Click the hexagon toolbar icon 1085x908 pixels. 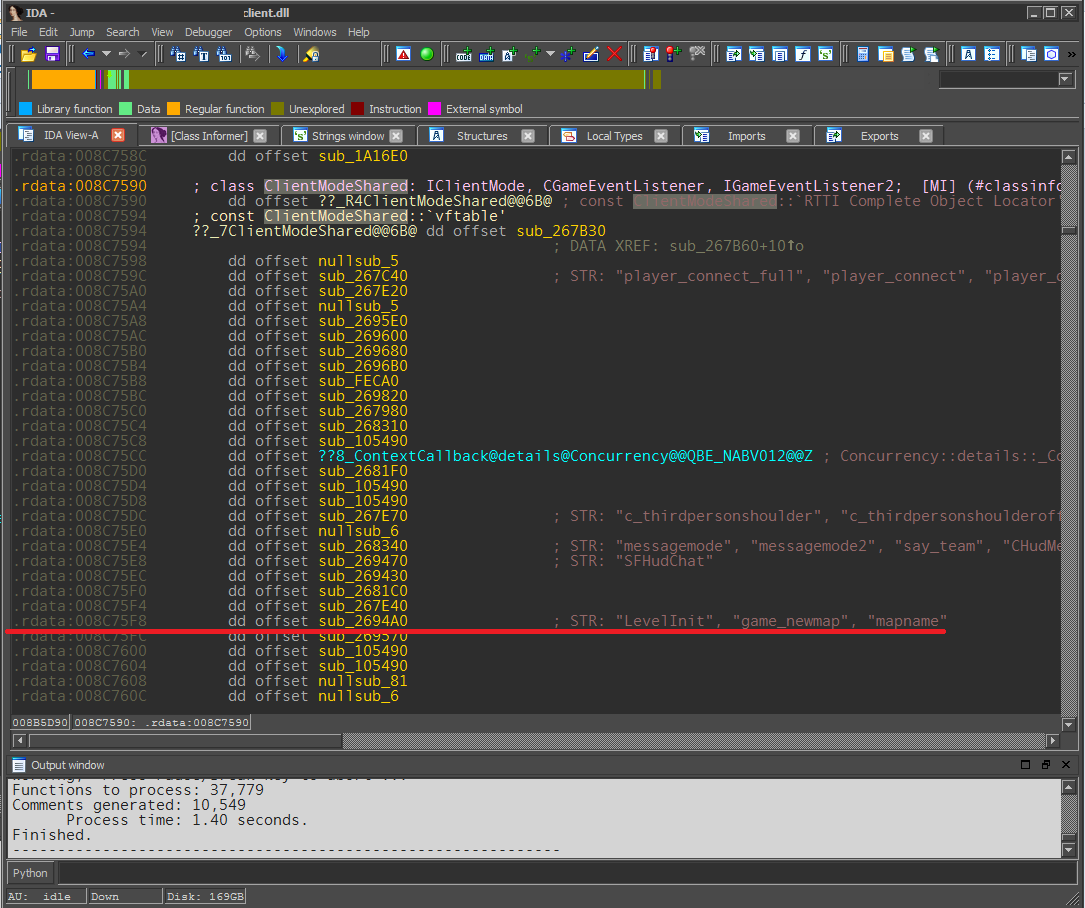click(x=1052, y=54)
